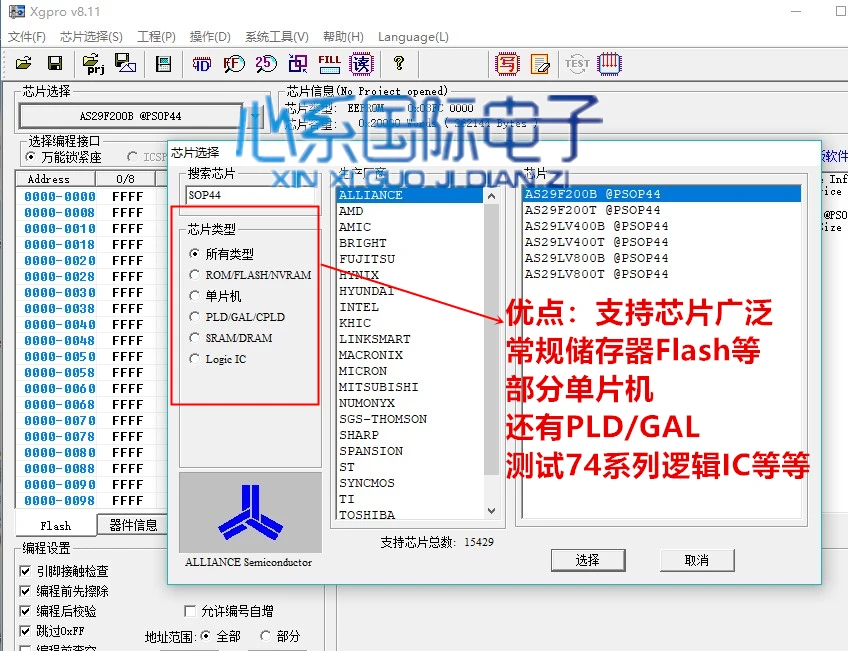Image resolution: width=848 pixels, height=651 pixels.
Task: Switch to the 器件信息 tab
Action: point(133,526)
